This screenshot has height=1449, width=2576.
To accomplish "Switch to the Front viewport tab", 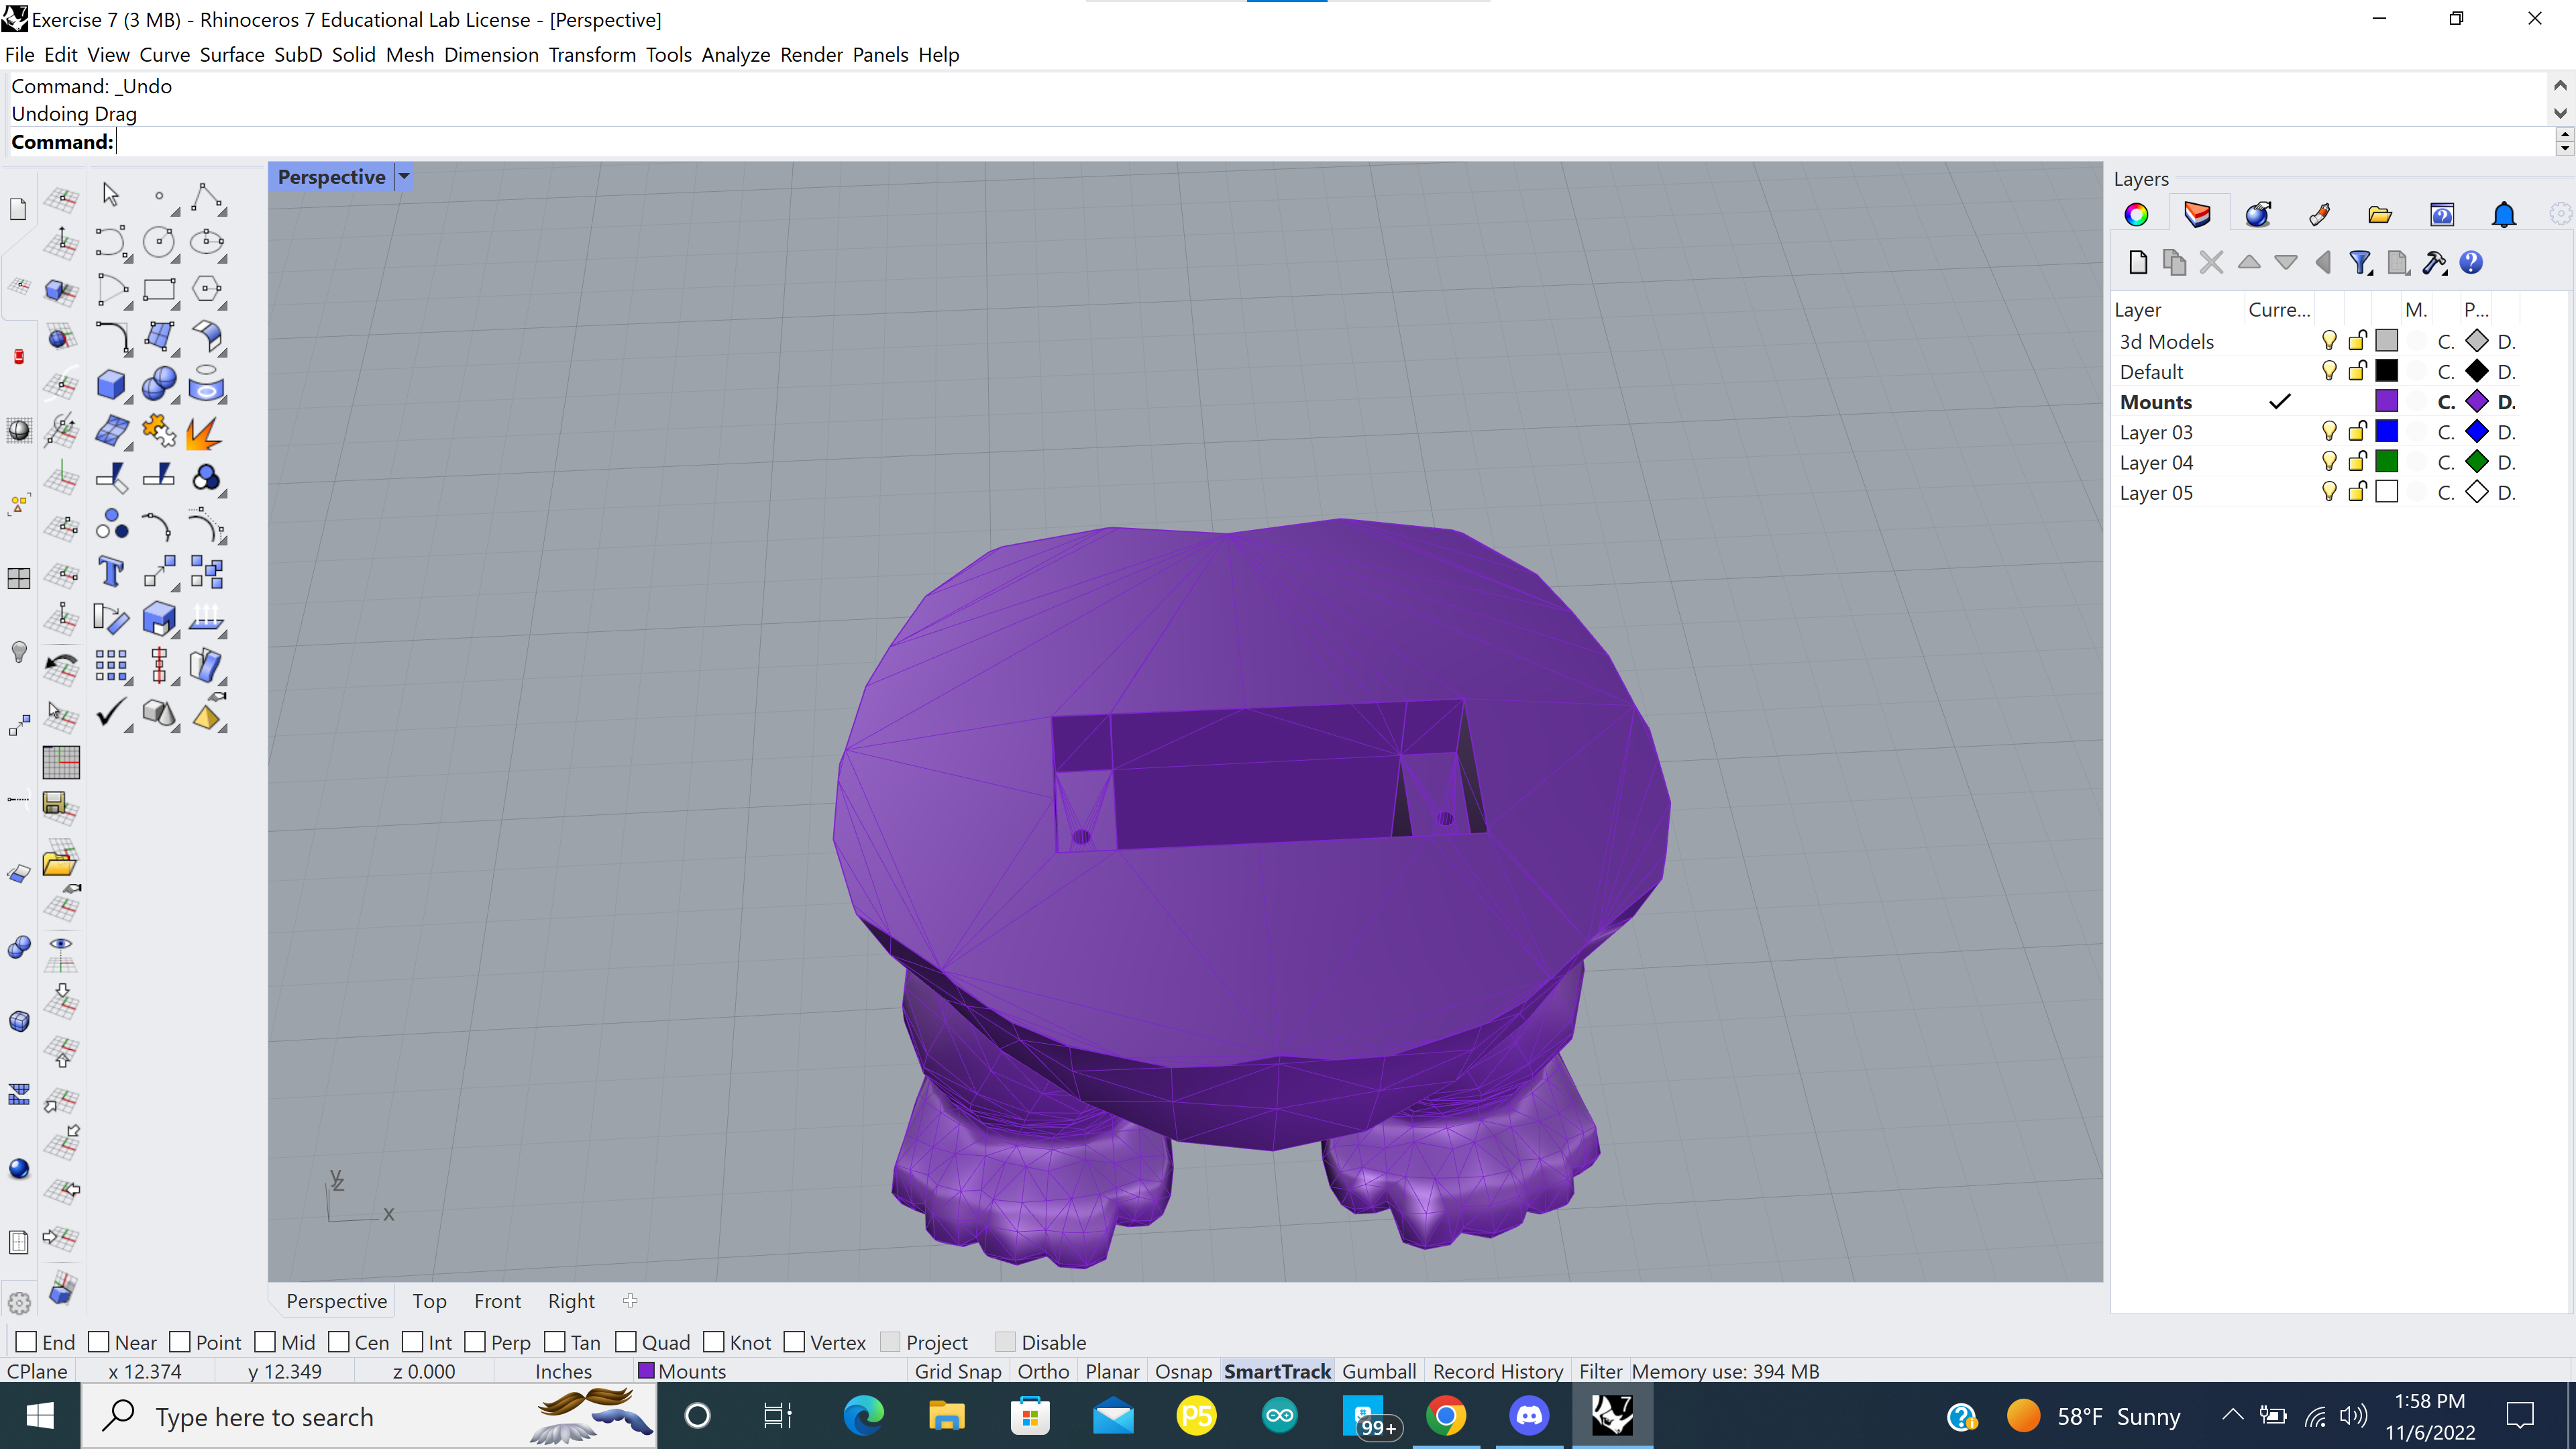I will (x=497, y=1301).
